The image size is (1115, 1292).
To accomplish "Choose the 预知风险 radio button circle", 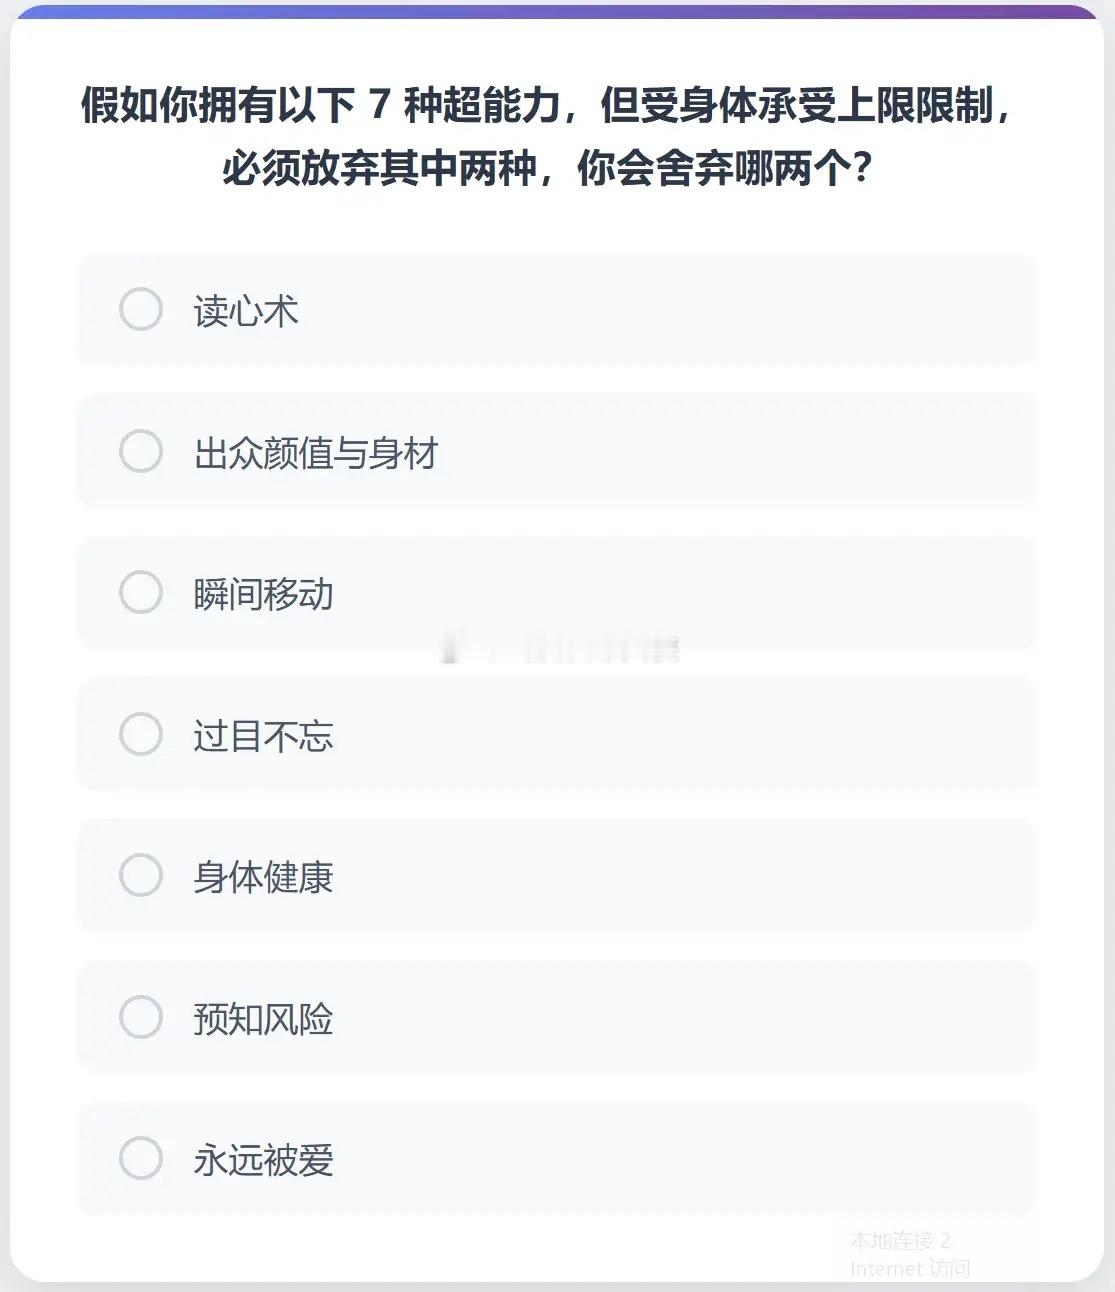I will [x=141, y=1018].
